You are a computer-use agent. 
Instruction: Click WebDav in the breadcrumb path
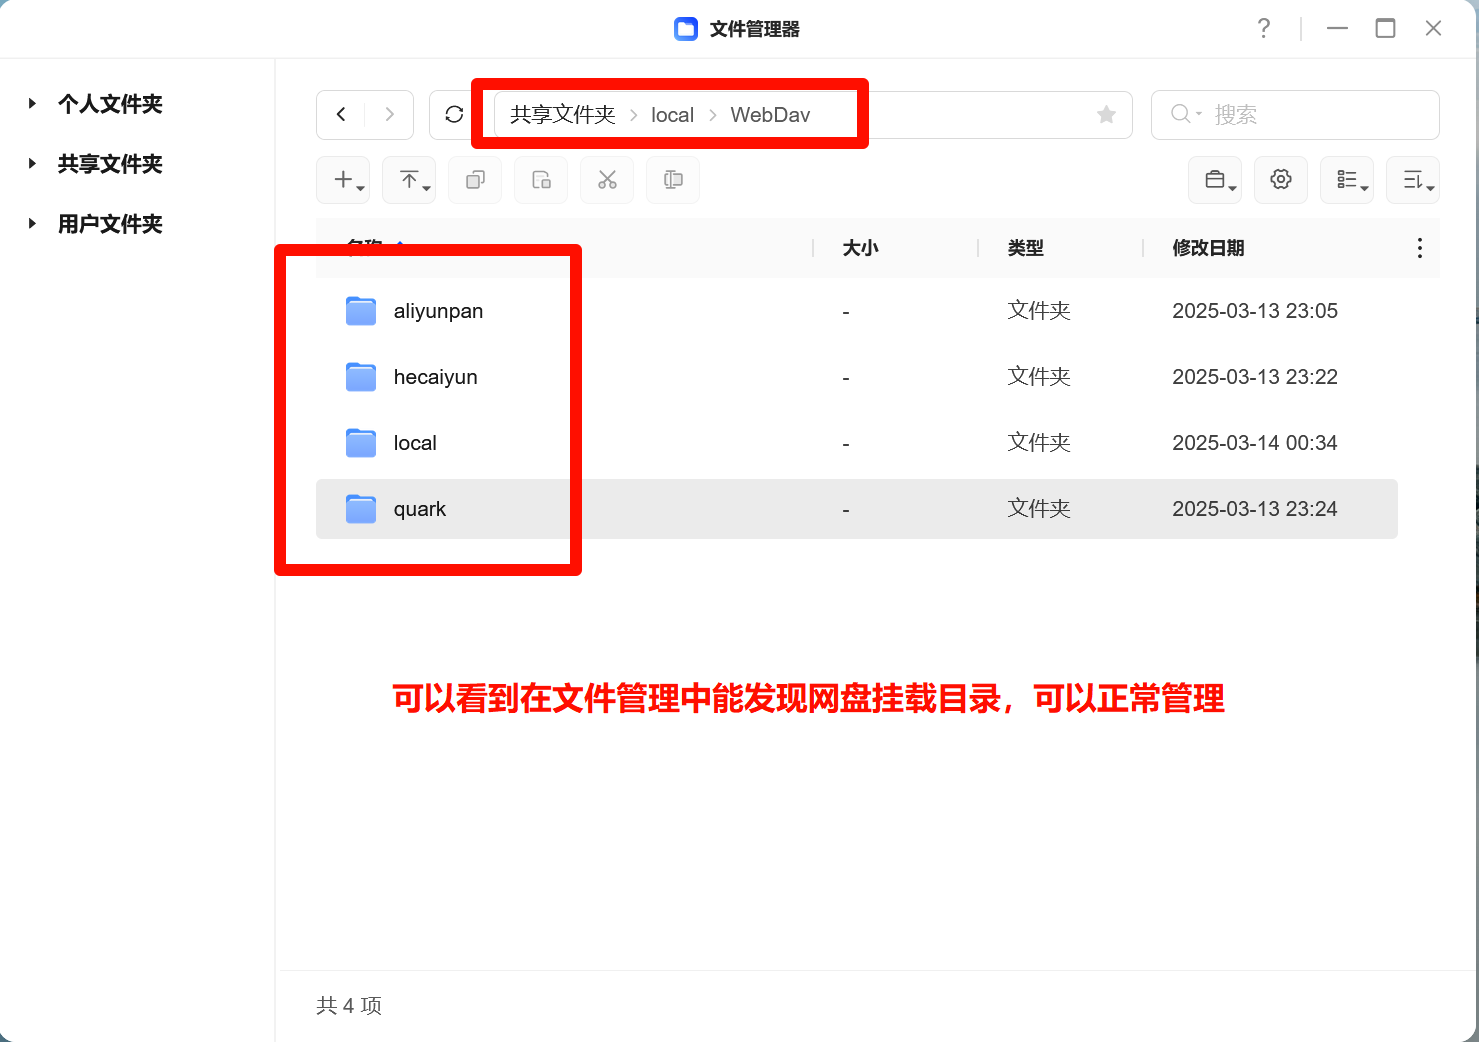(770, 115)
